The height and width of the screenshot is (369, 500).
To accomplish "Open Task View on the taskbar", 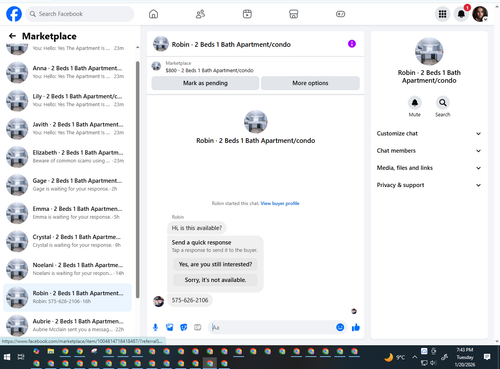I will point(21,357).
